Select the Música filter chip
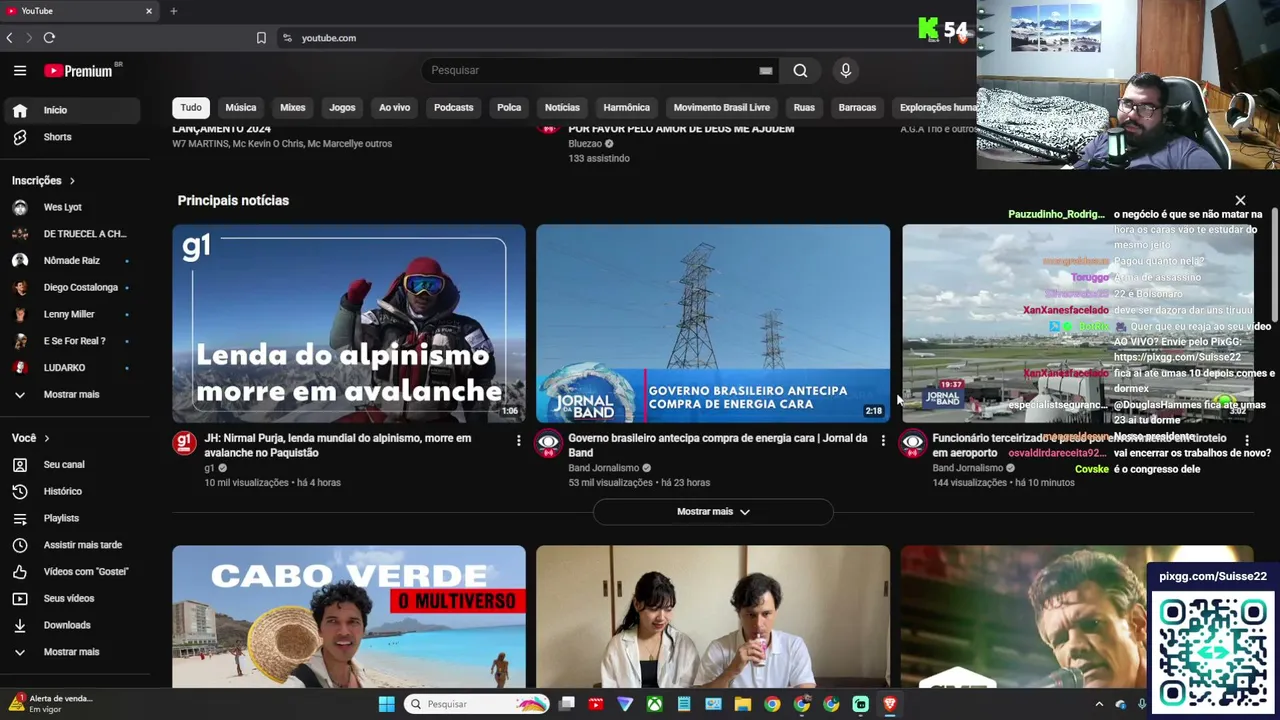 (241, 108)
